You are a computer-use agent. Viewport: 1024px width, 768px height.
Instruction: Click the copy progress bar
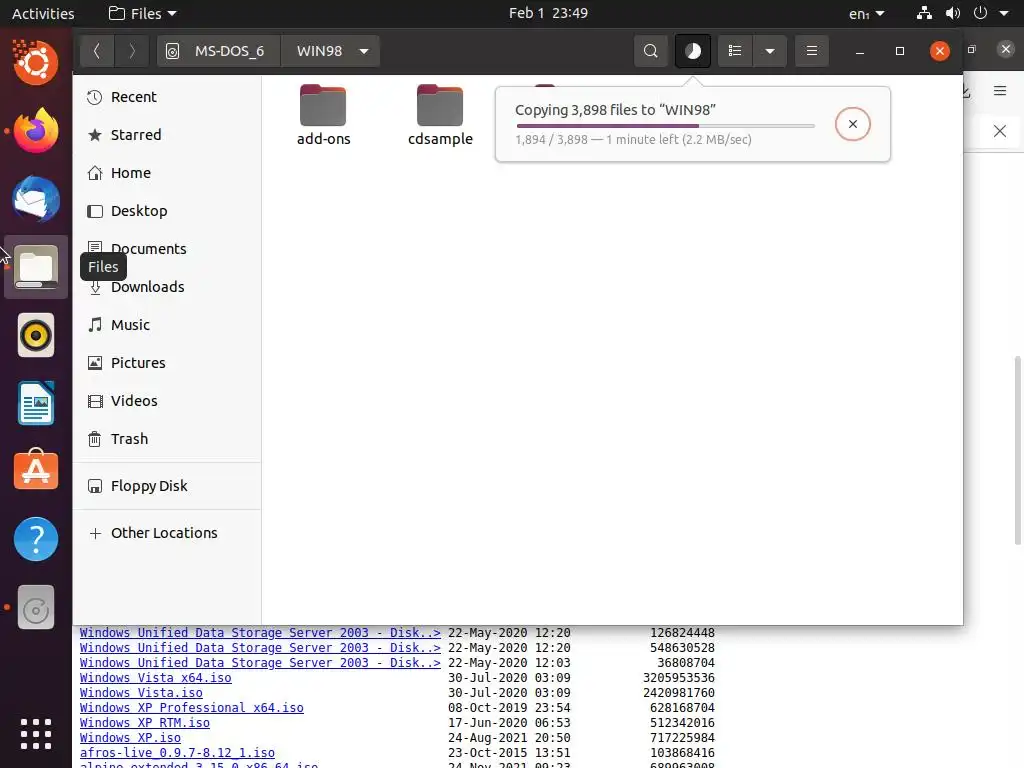click(x=665, y=125)
